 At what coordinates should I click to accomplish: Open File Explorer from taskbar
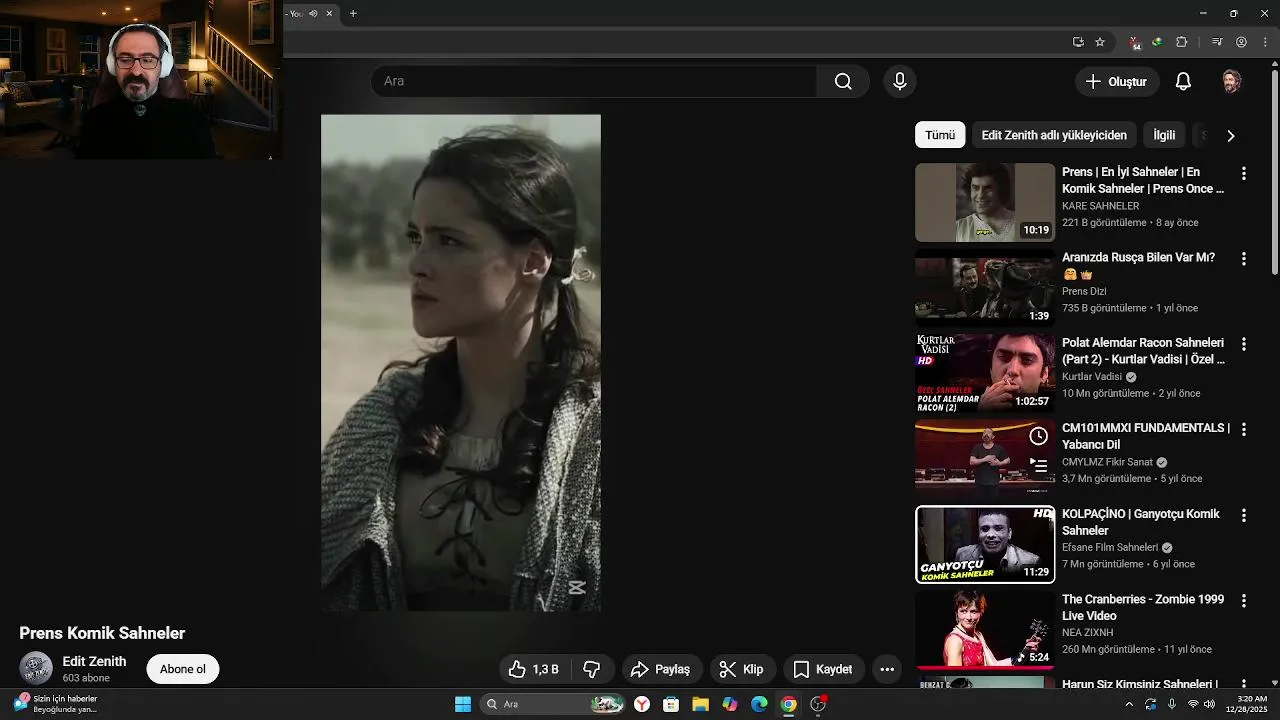[x=700, y=704]
